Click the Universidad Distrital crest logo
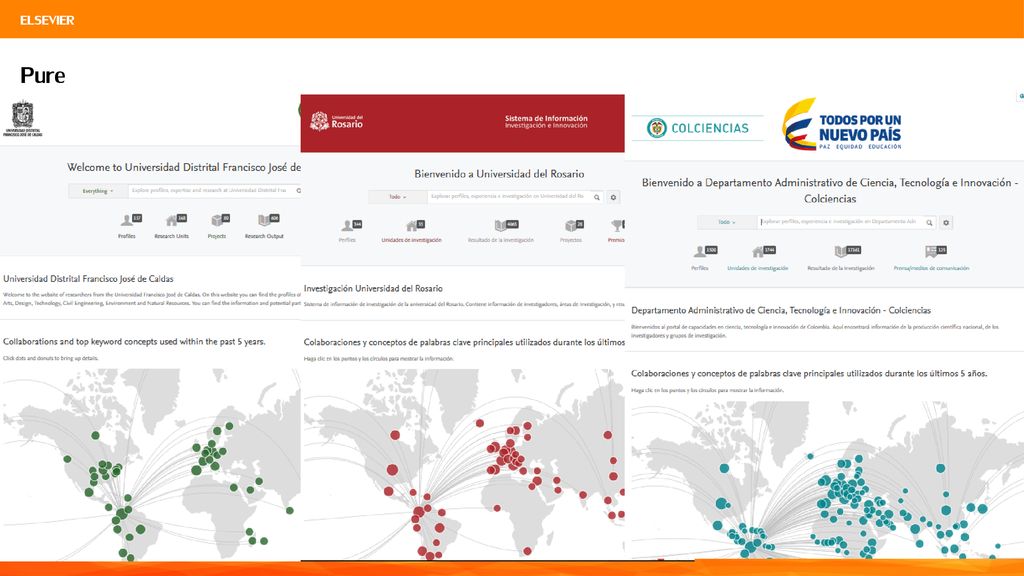This screenshot has height=576, width=1024. coord(23,118)
